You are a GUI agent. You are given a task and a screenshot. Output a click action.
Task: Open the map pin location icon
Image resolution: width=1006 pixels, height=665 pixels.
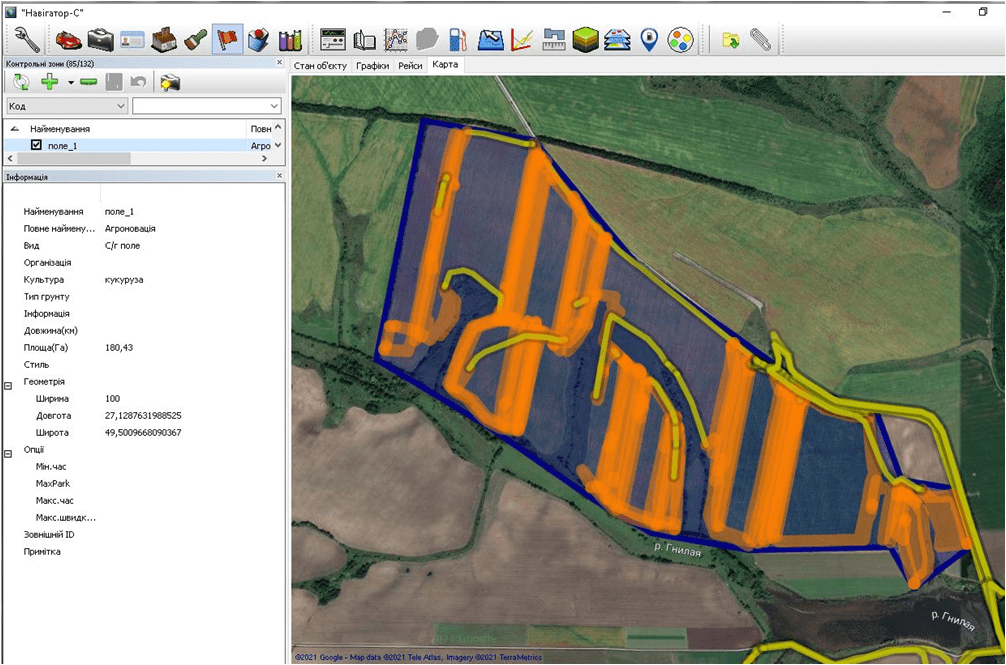click(x=649, y=39)
